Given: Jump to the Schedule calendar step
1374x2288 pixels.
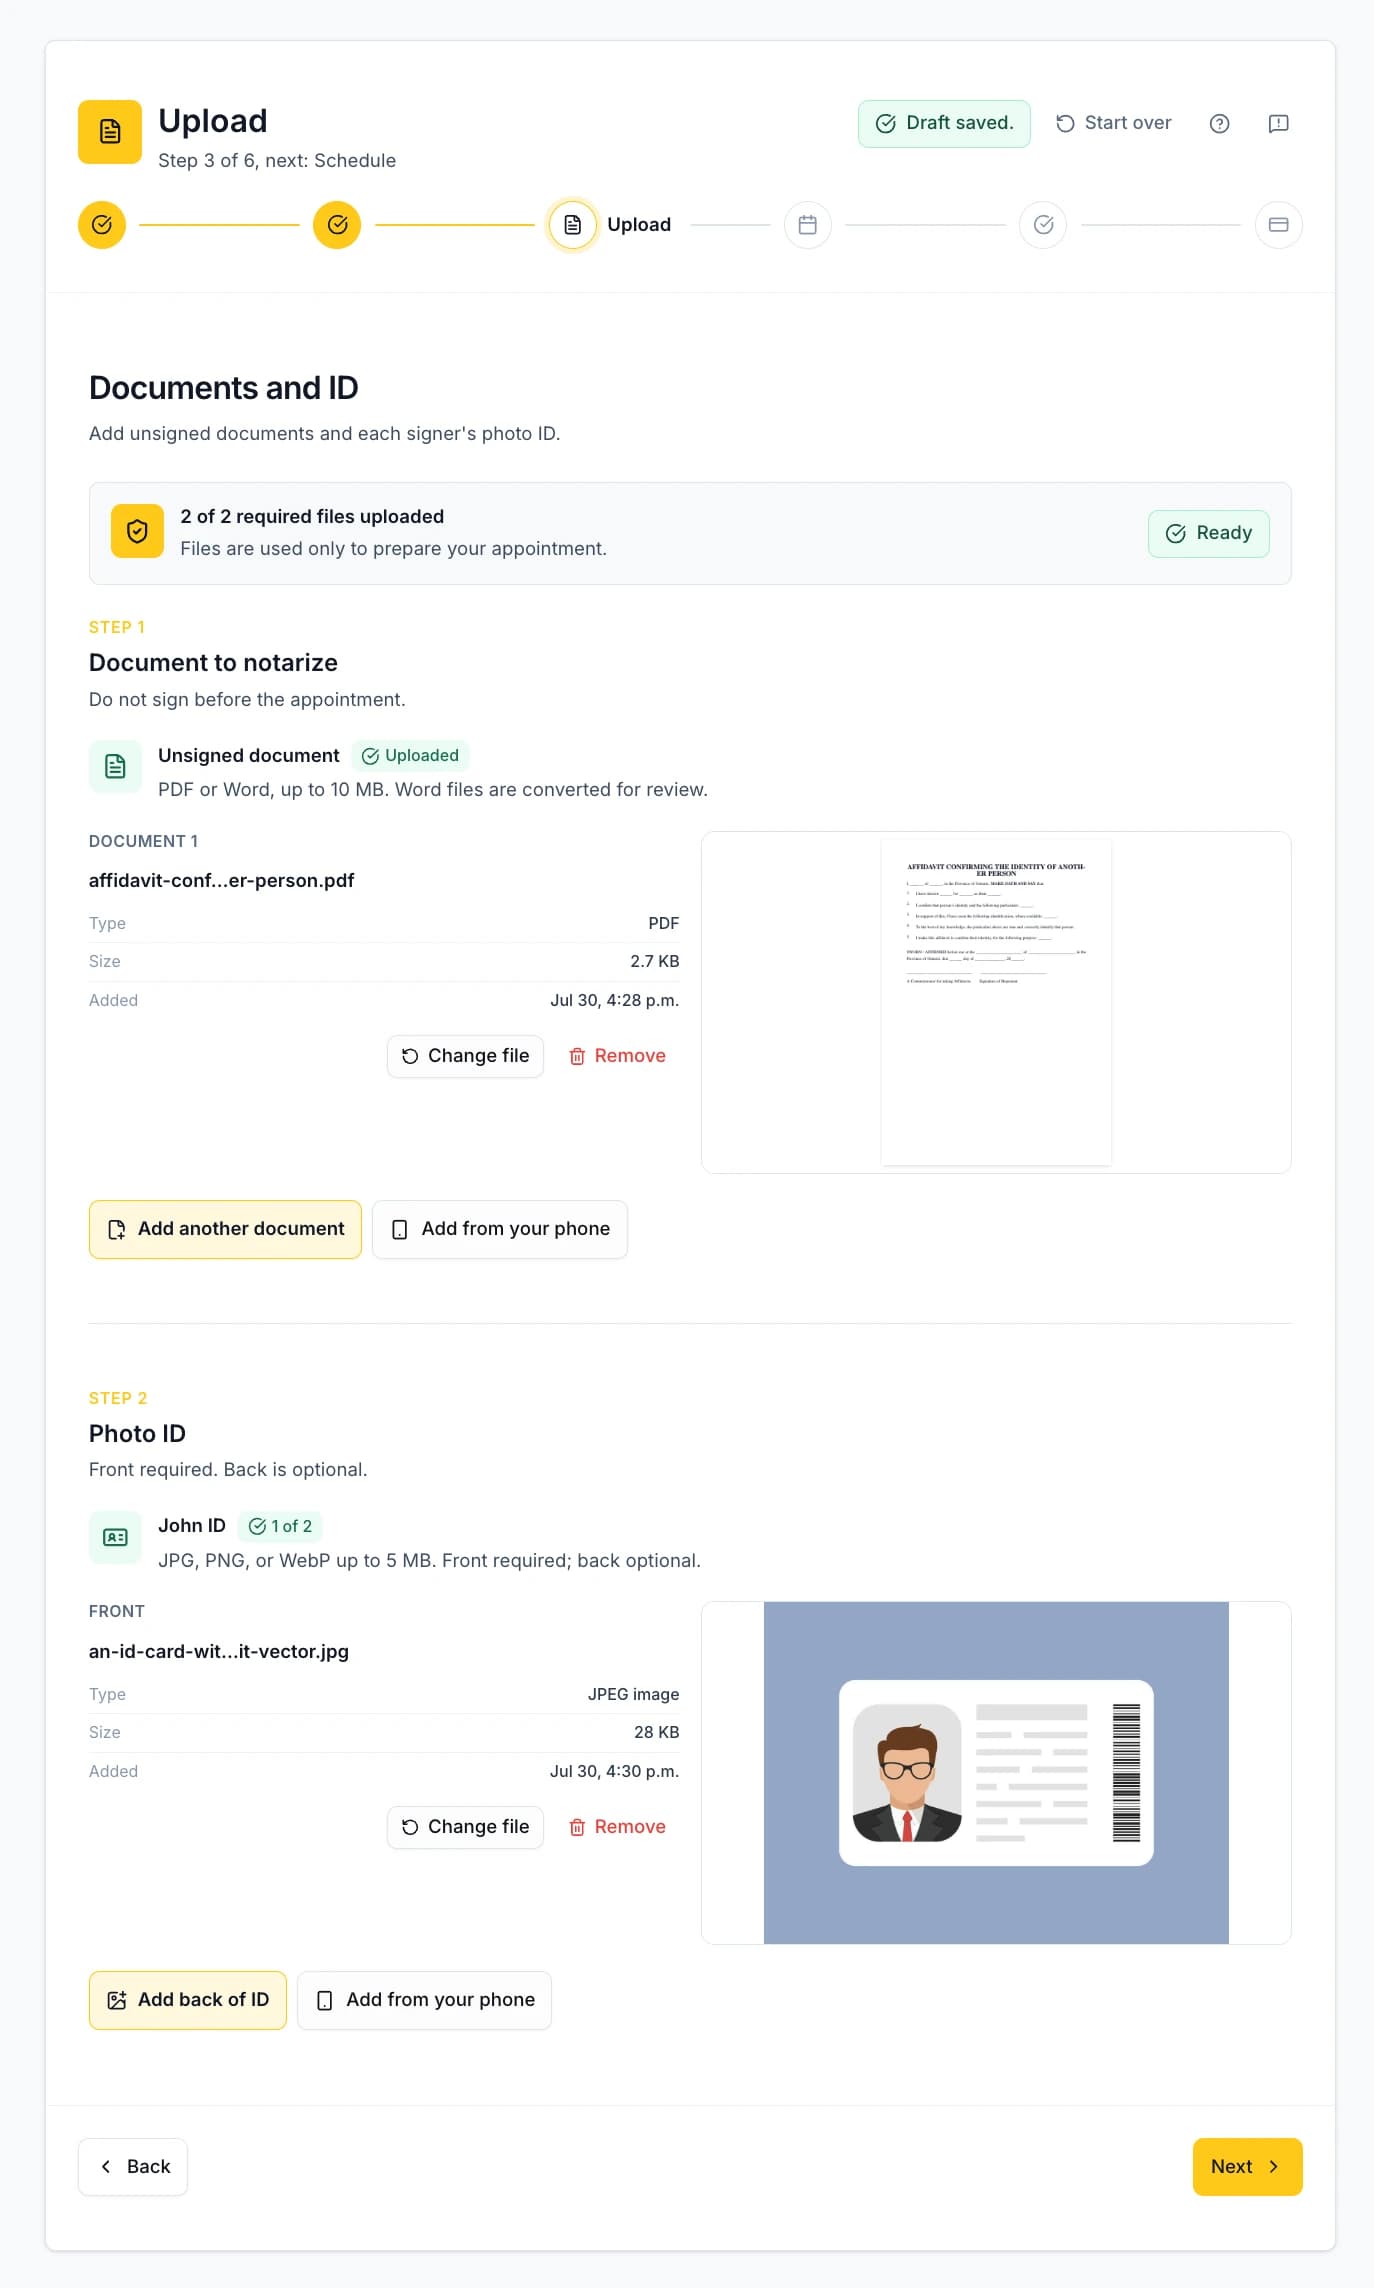Looking at the screenshot, I should tap(808, 225).
